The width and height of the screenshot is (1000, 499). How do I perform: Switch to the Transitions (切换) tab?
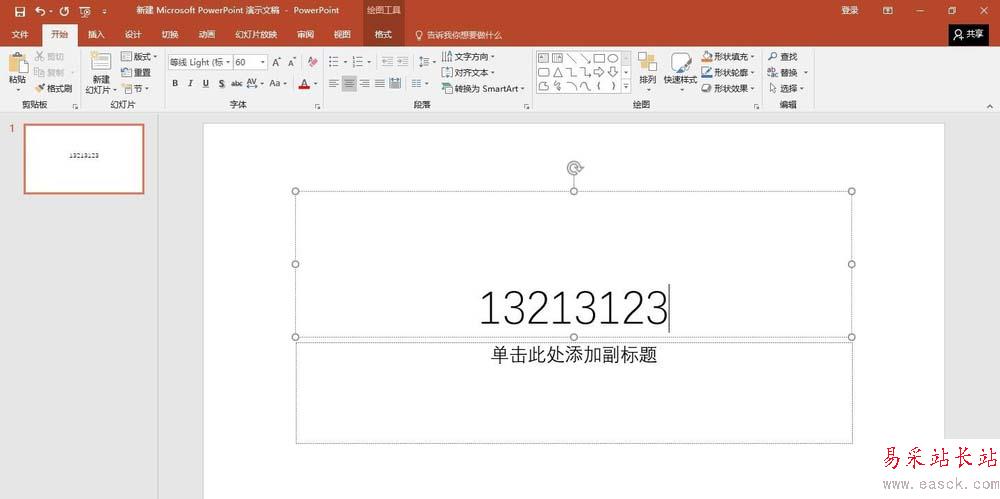click(x=170, y=34)
